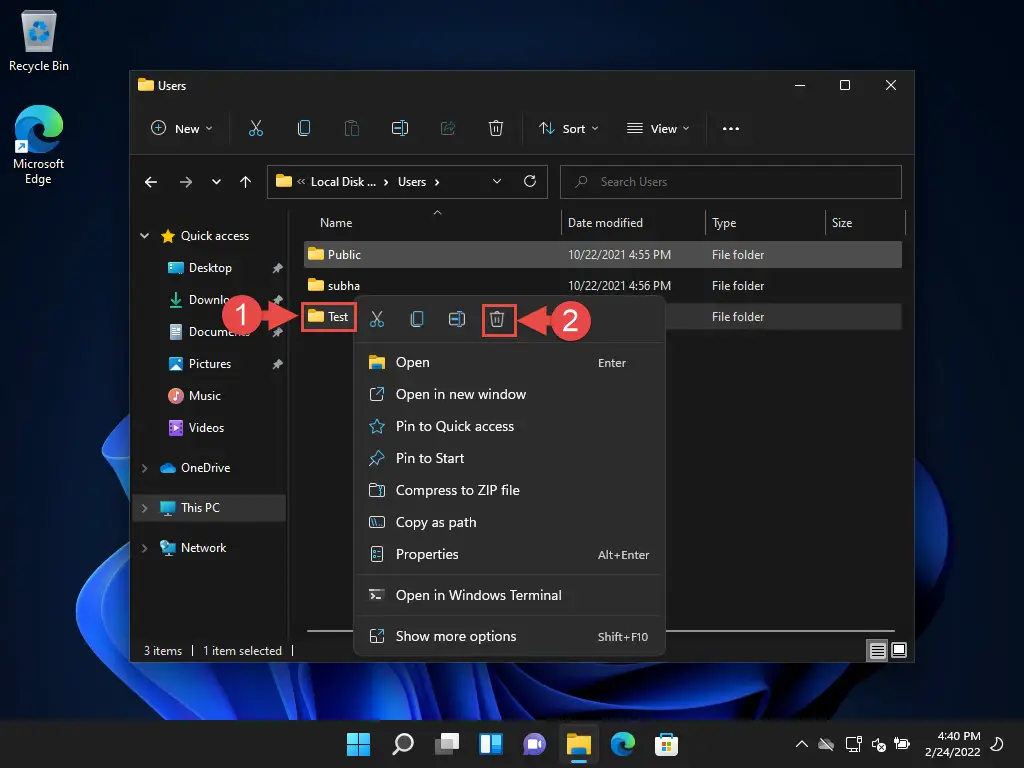Select Pin to Start

[x=509, y=458]
